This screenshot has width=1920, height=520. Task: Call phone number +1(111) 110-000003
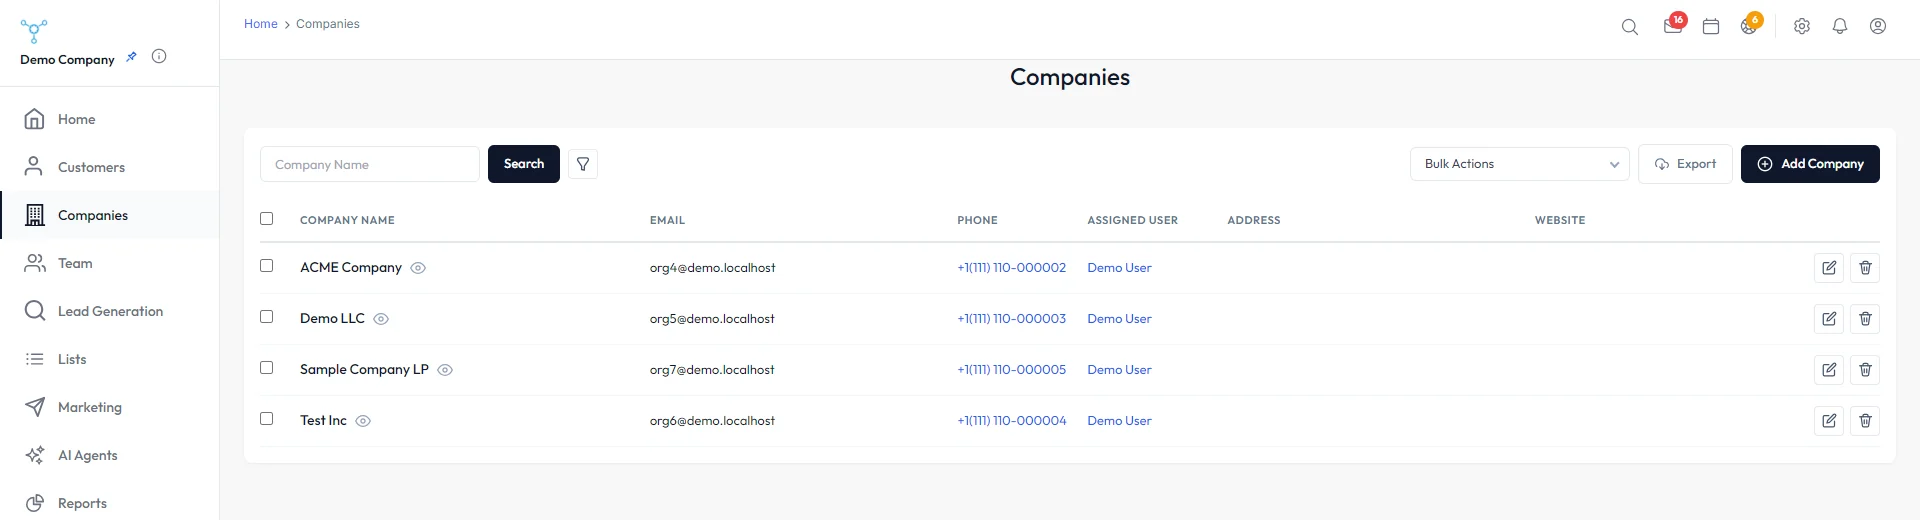click(x=1011, y=319)
